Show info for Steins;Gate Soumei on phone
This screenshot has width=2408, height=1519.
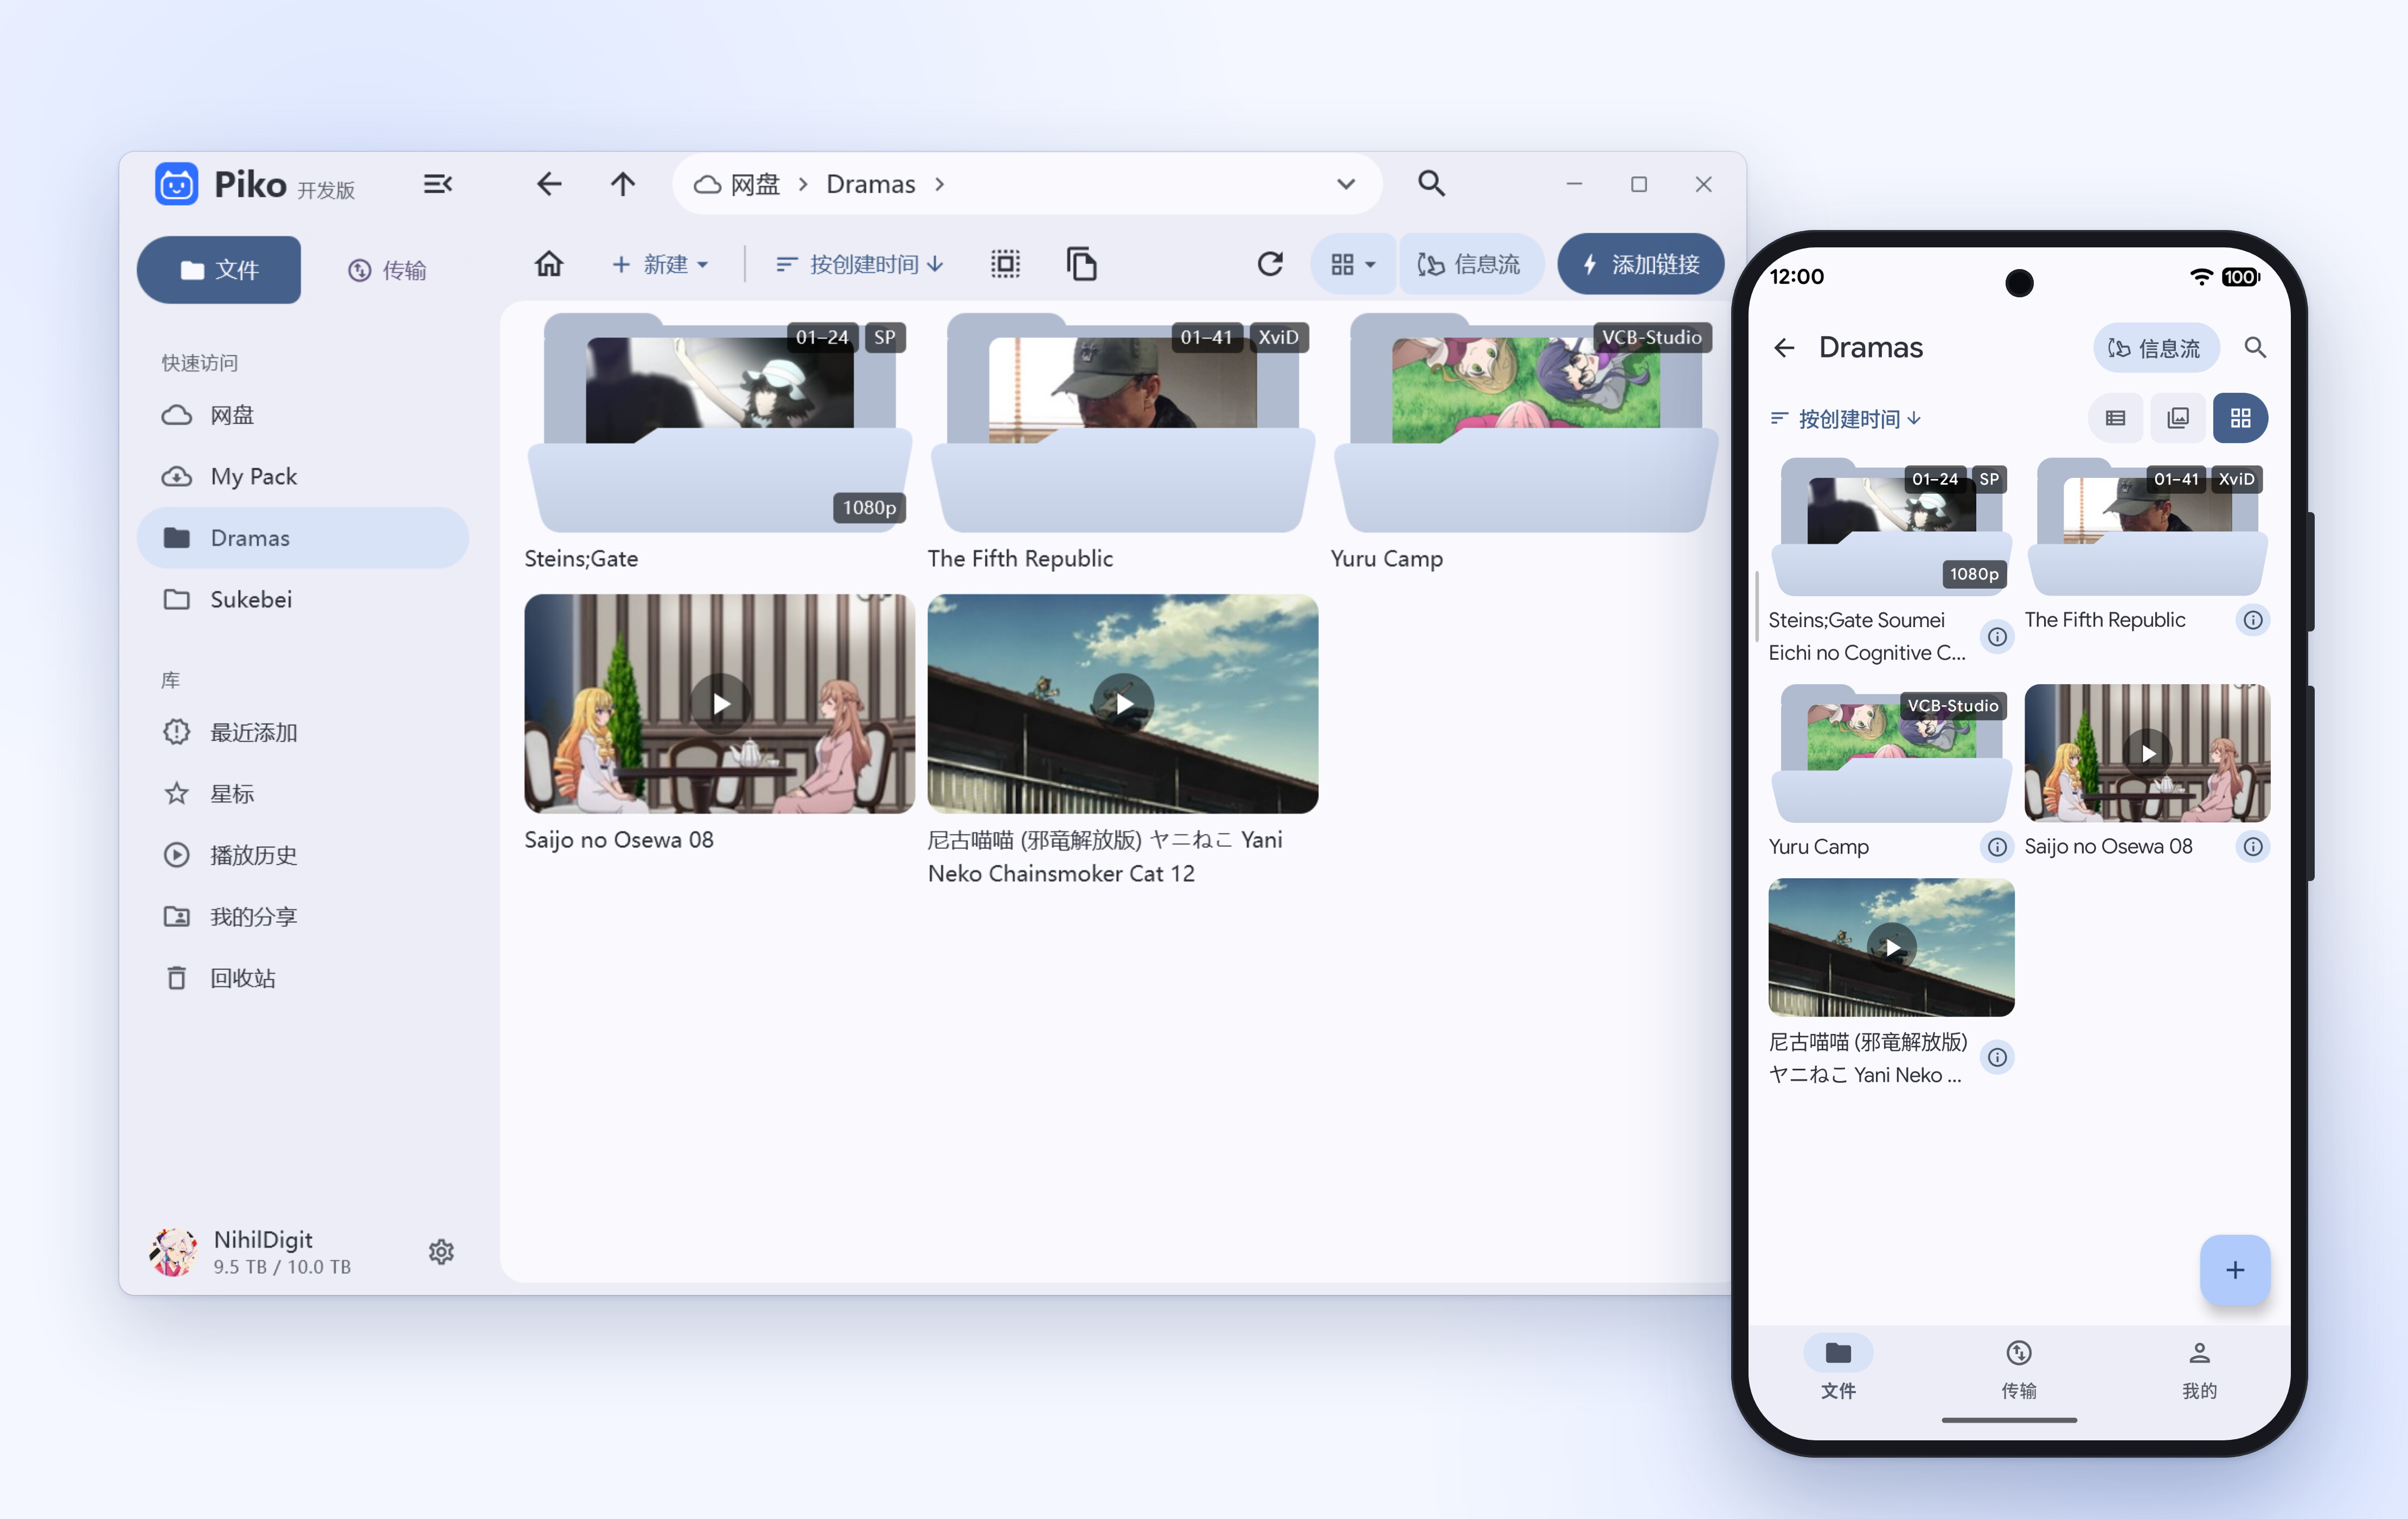tap(1996, 636)
